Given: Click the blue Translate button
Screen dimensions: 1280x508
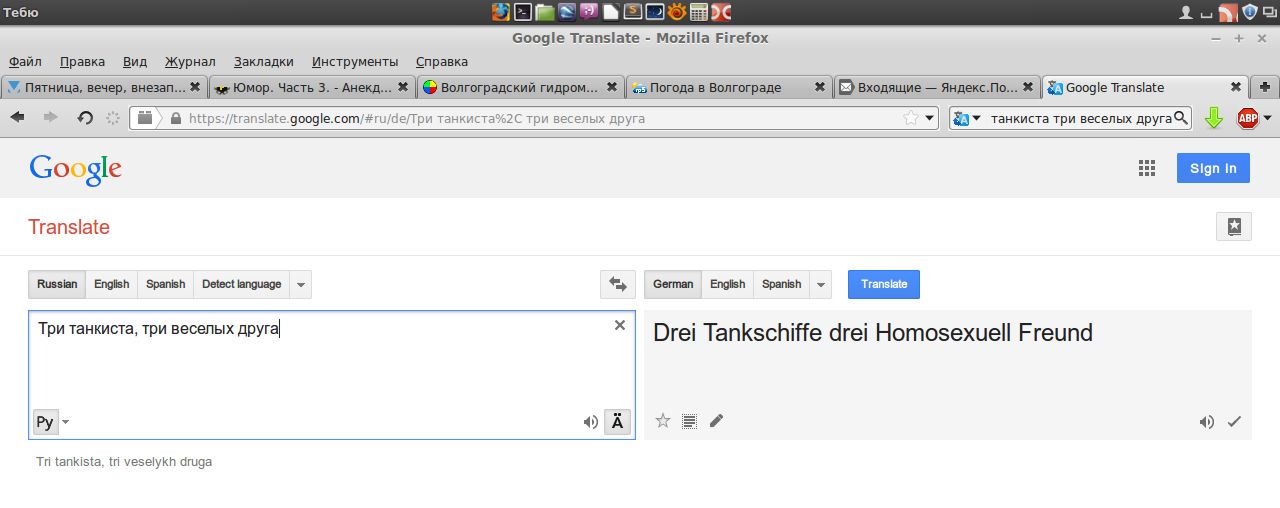Looking at the screenshot, I should coord(884,284).
